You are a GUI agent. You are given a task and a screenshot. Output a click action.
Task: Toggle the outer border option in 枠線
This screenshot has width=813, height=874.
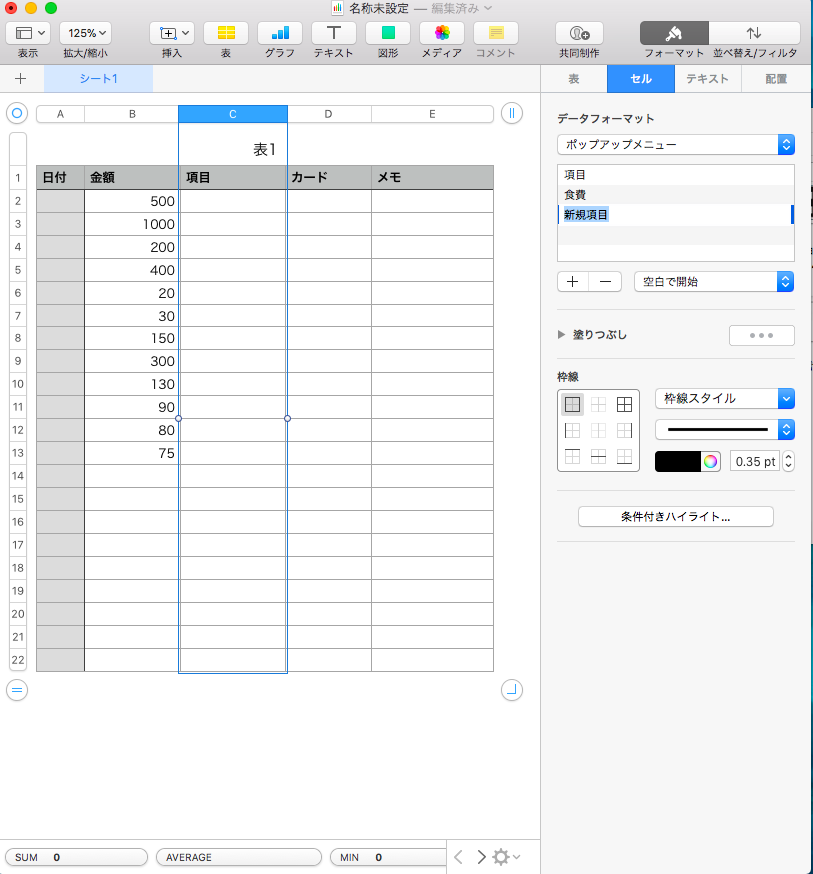coord(573,404)
